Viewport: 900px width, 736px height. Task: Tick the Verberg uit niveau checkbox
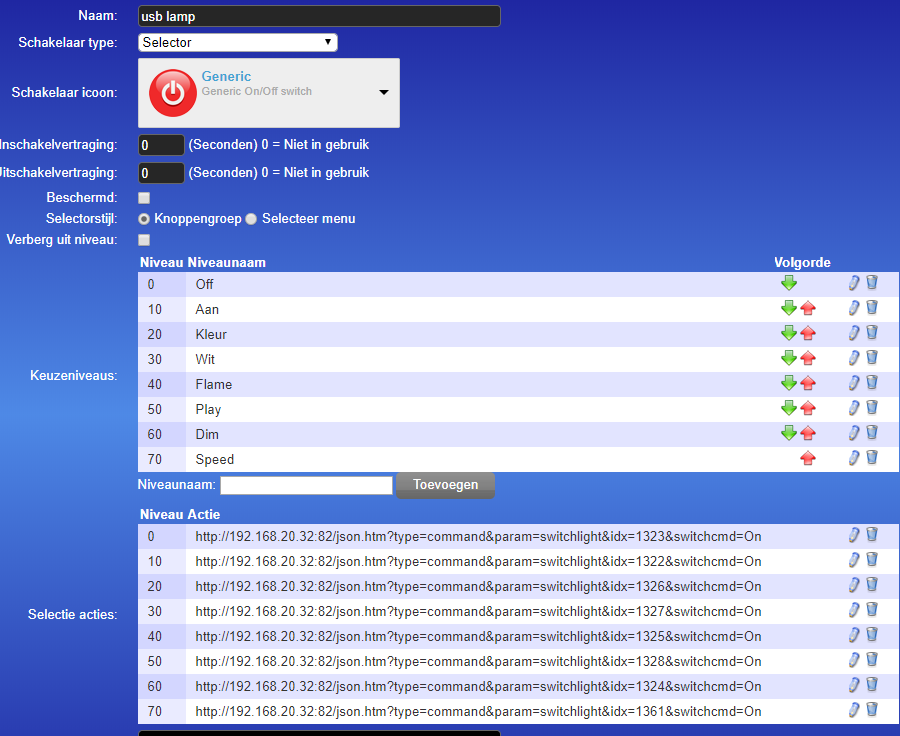coord(144,240)
